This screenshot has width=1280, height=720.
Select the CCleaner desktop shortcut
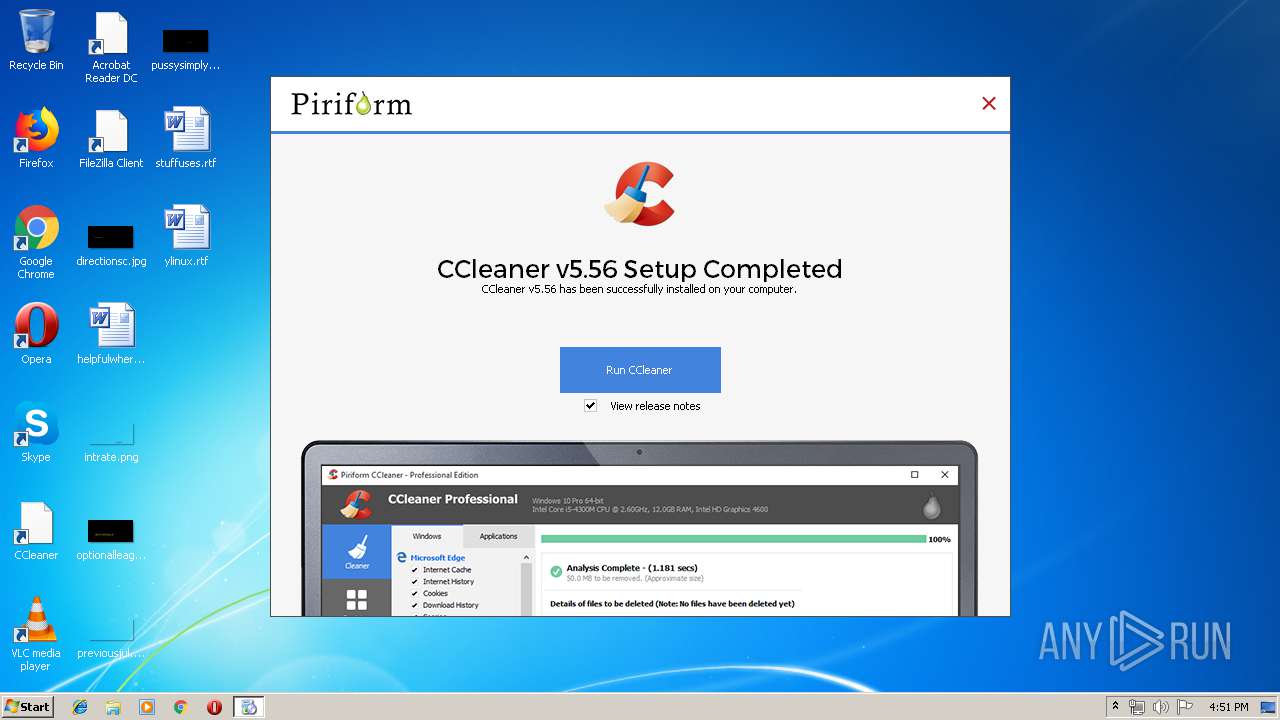pyautogui.click(x=36, y=530)
